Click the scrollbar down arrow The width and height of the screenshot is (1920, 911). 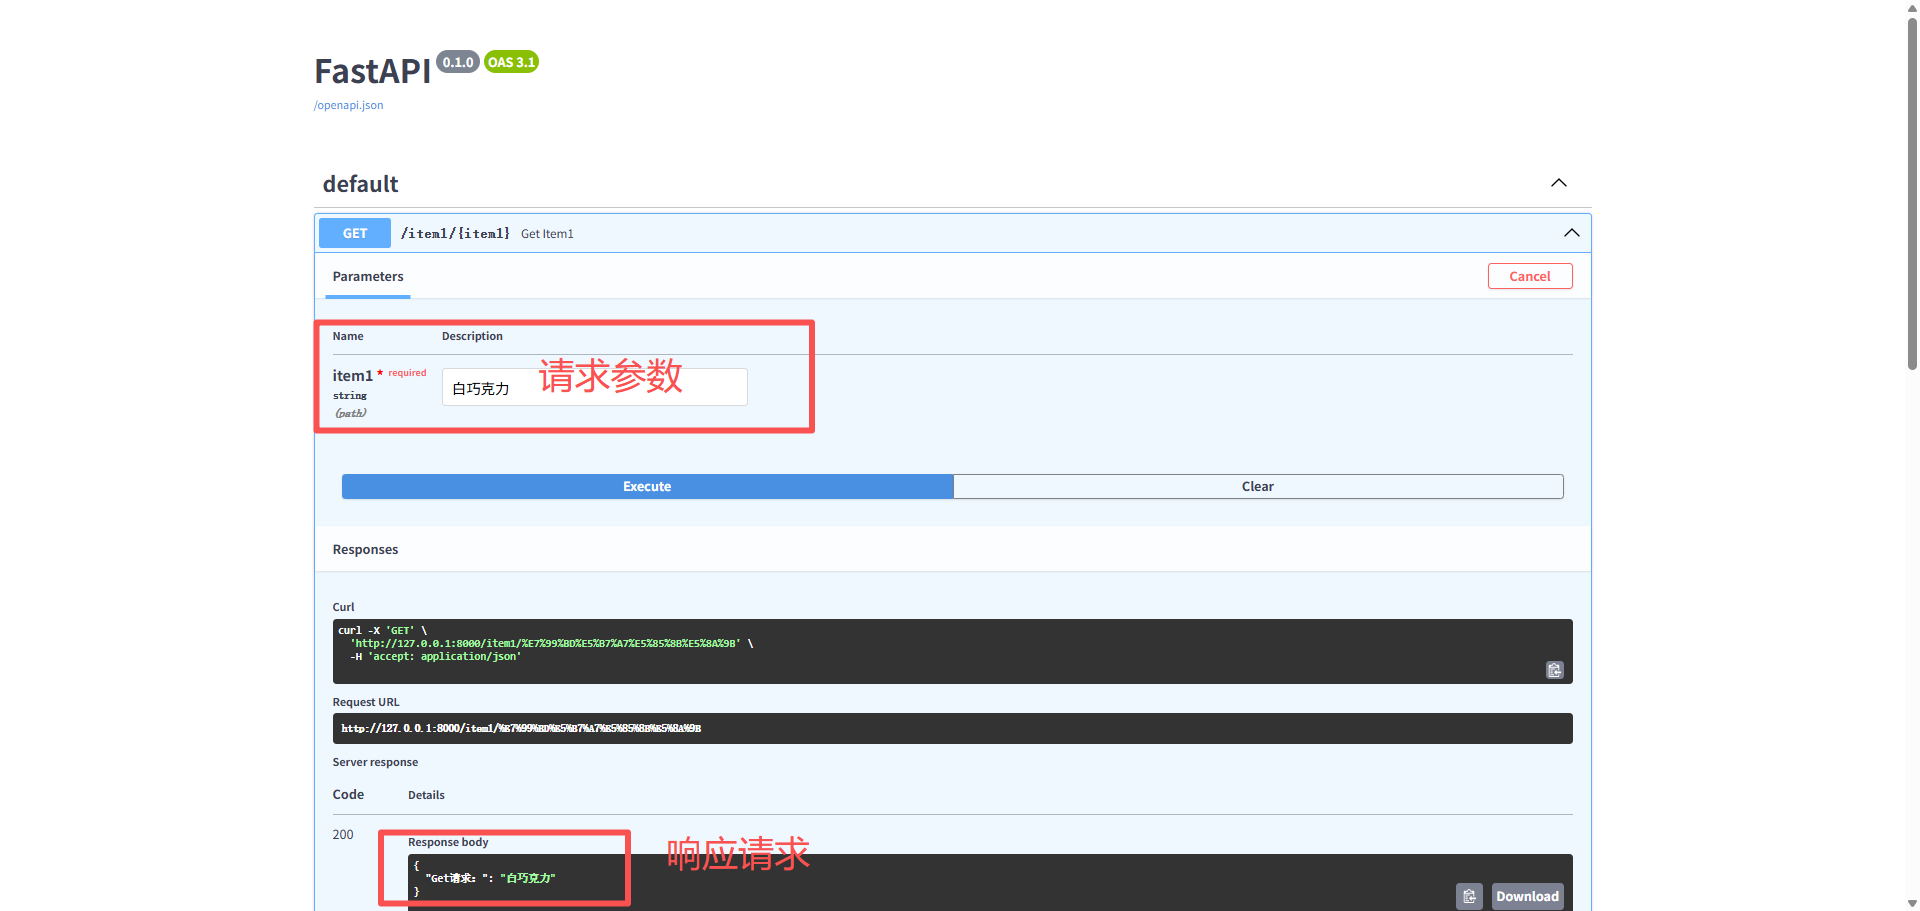tap(1910, 903)
